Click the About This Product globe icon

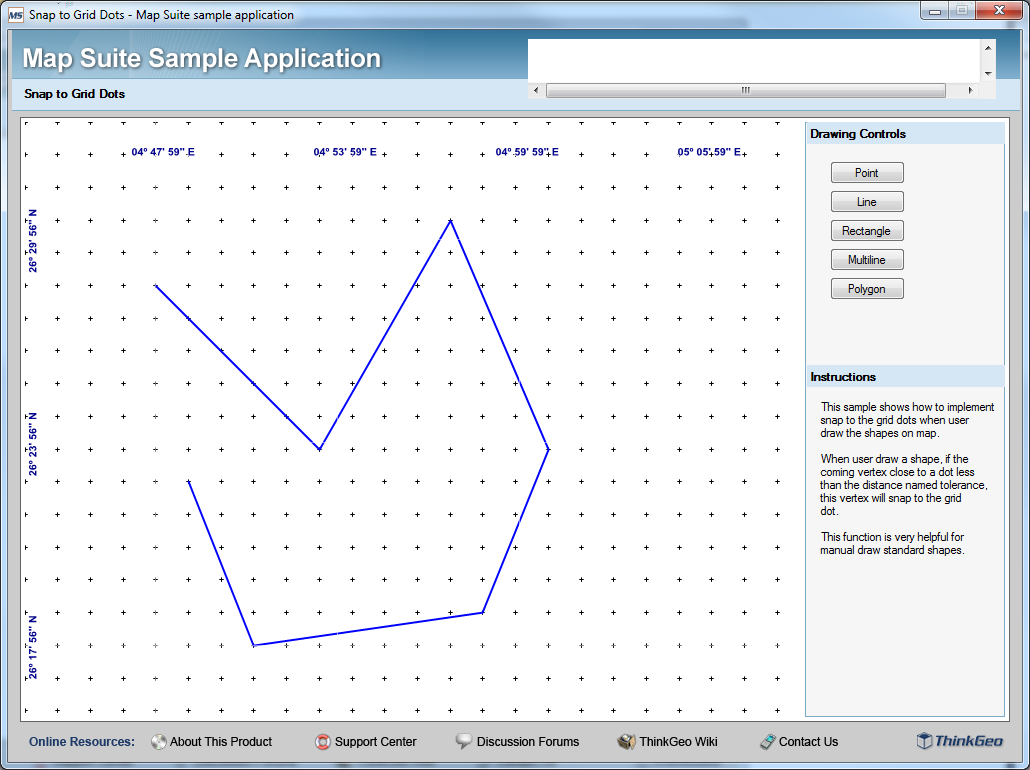tap(158, 742)
